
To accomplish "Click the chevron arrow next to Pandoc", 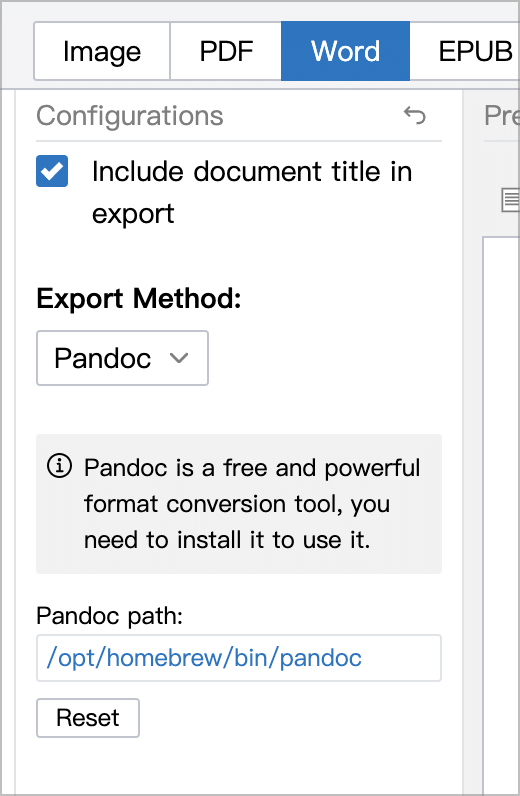I will point(179,358).
